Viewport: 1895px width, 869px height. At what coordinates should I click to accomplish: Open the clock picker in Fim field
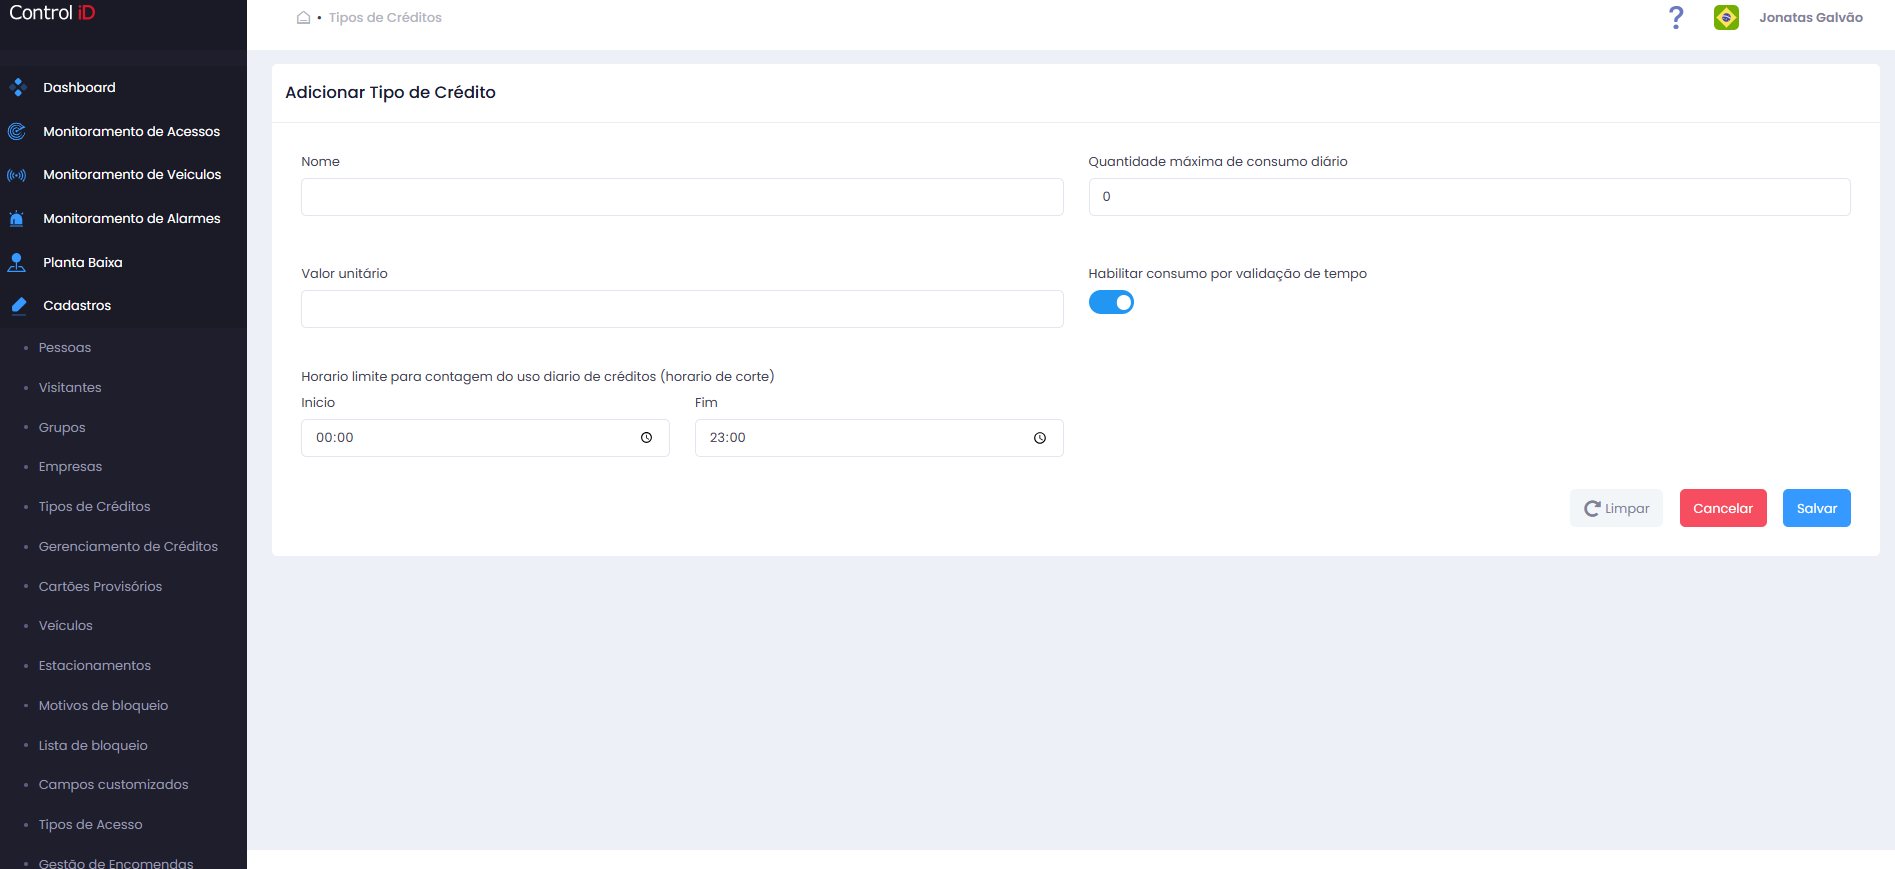pos(1040,438)
